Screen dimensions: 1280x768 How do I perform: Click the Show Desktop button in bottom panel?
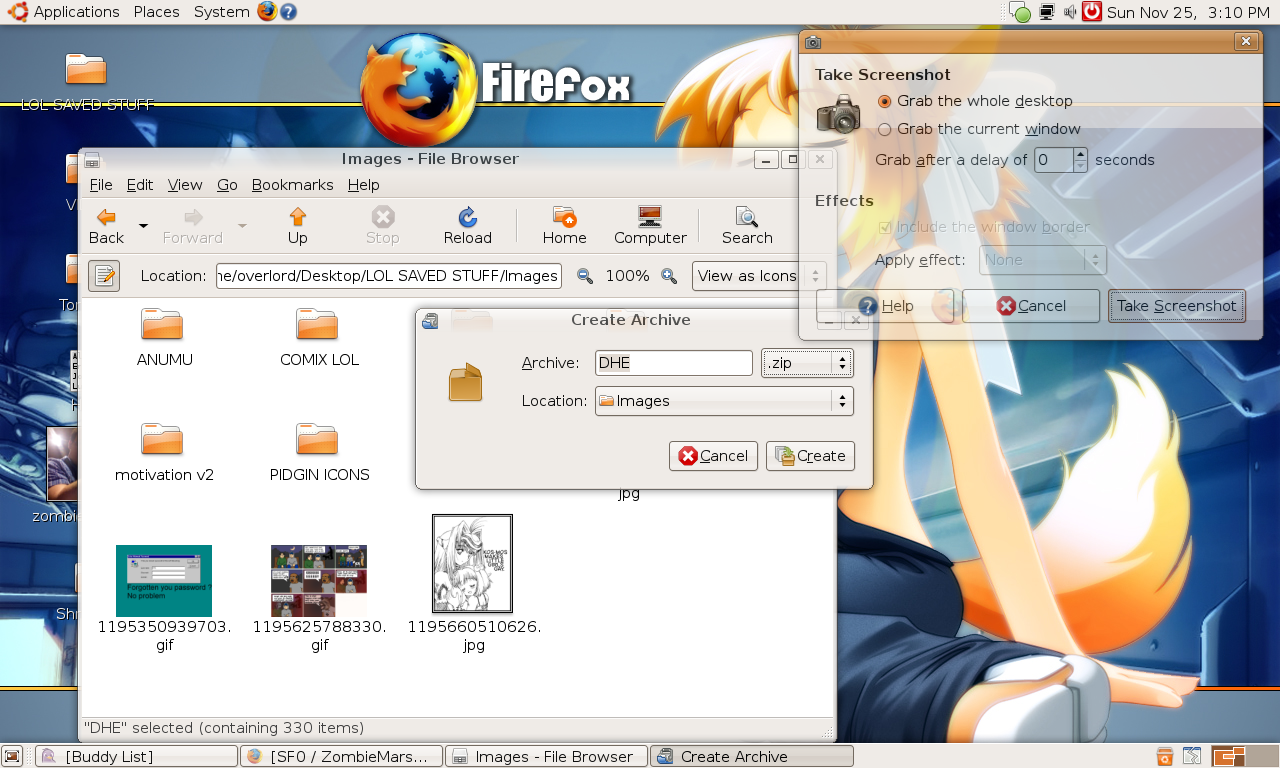[13, 756]
